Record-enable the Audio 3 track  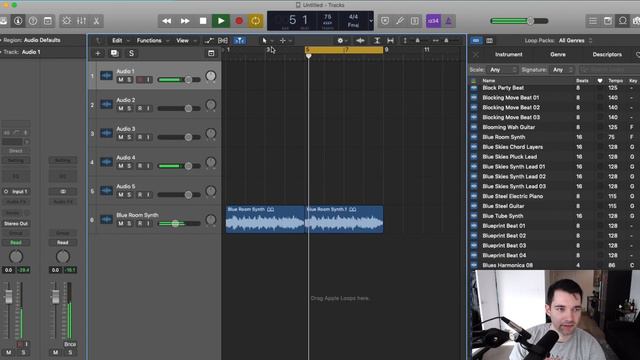[140, 138]
